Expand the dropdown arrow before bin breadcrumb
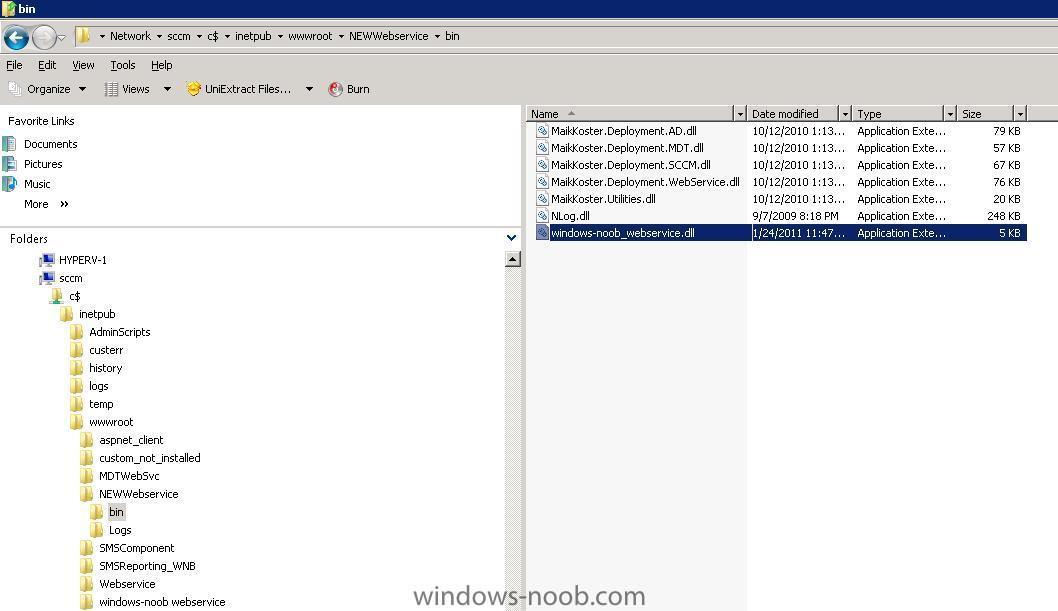Viewport: 1058px width, 611px height. [437, 36]
